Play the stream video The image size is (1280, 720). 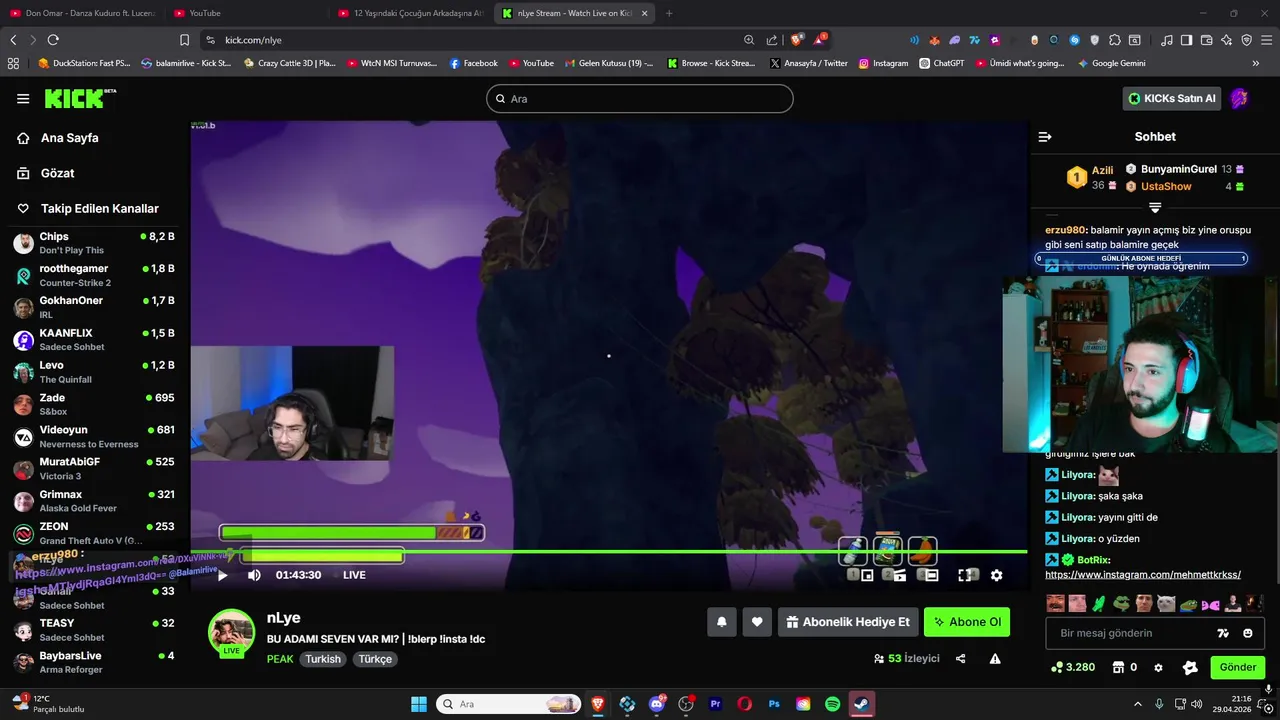click(x=222, y=575)
